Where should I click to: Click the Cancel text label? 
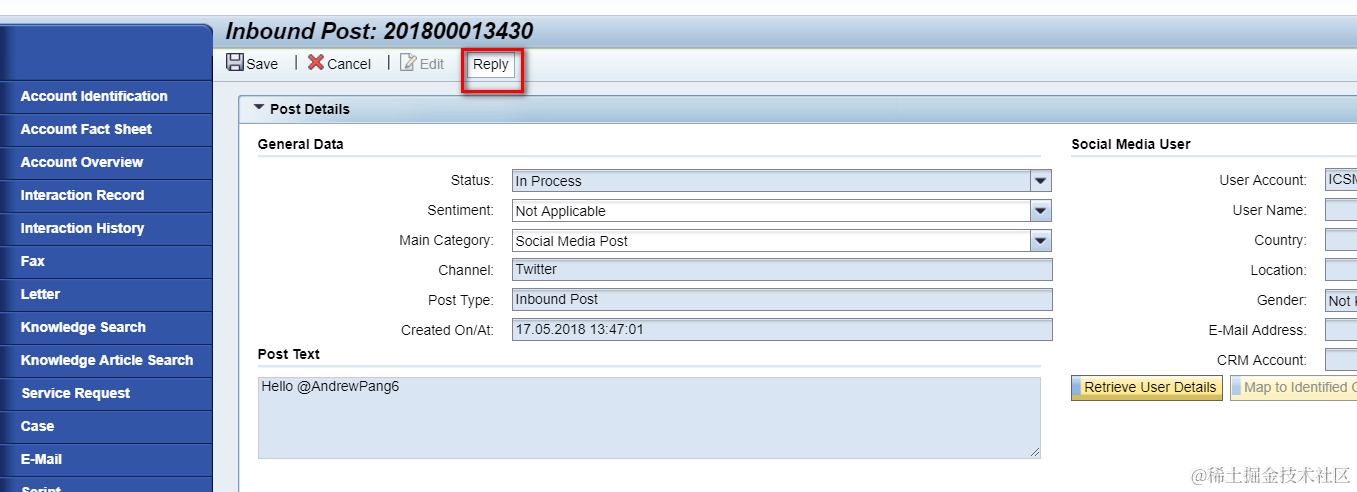pyautogui.click(x=349, y=64)
